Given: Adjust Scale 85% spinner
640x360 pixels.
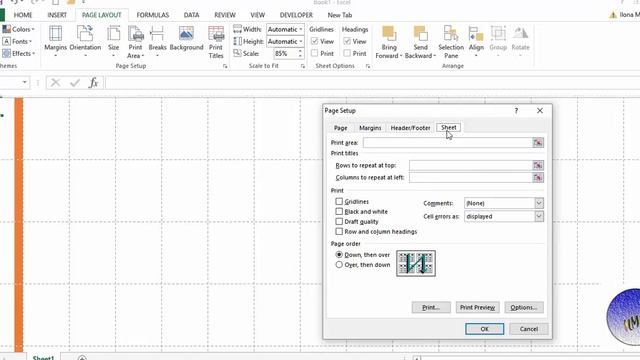Looking at the screenshot, I should coord(300,53).
